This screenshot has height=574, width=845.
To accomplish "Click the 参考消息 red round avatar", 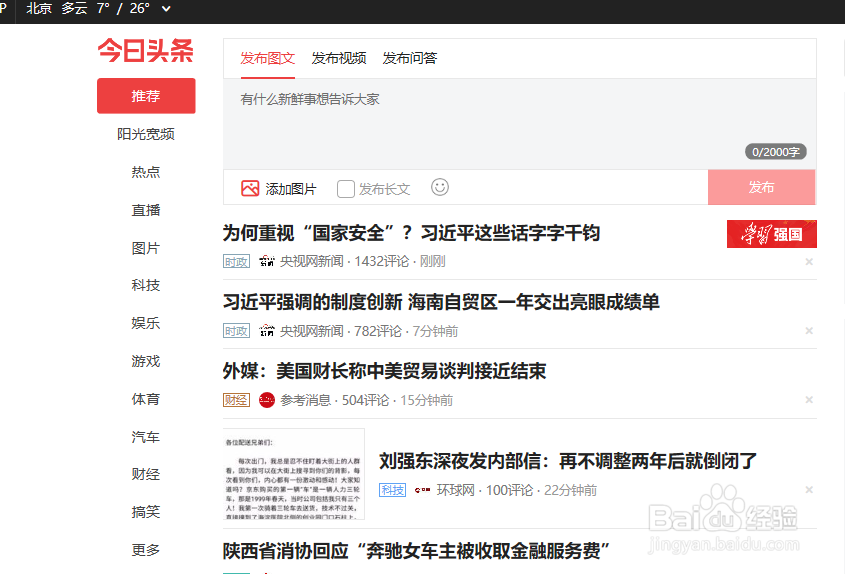I will coord(267,400).
